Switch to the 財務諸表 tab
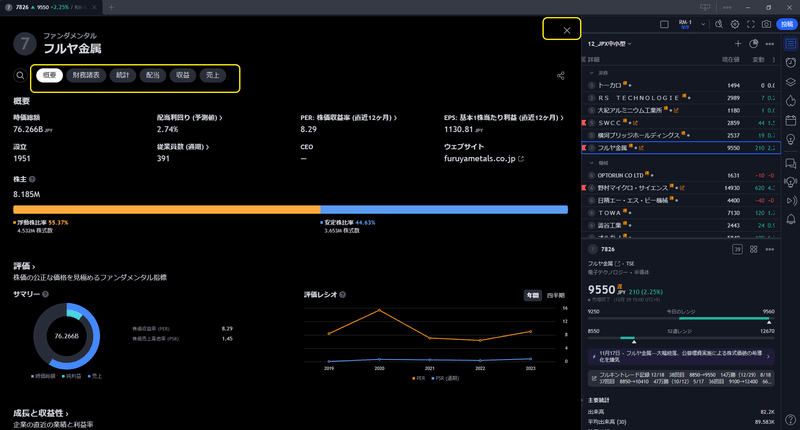 [86, 75]
